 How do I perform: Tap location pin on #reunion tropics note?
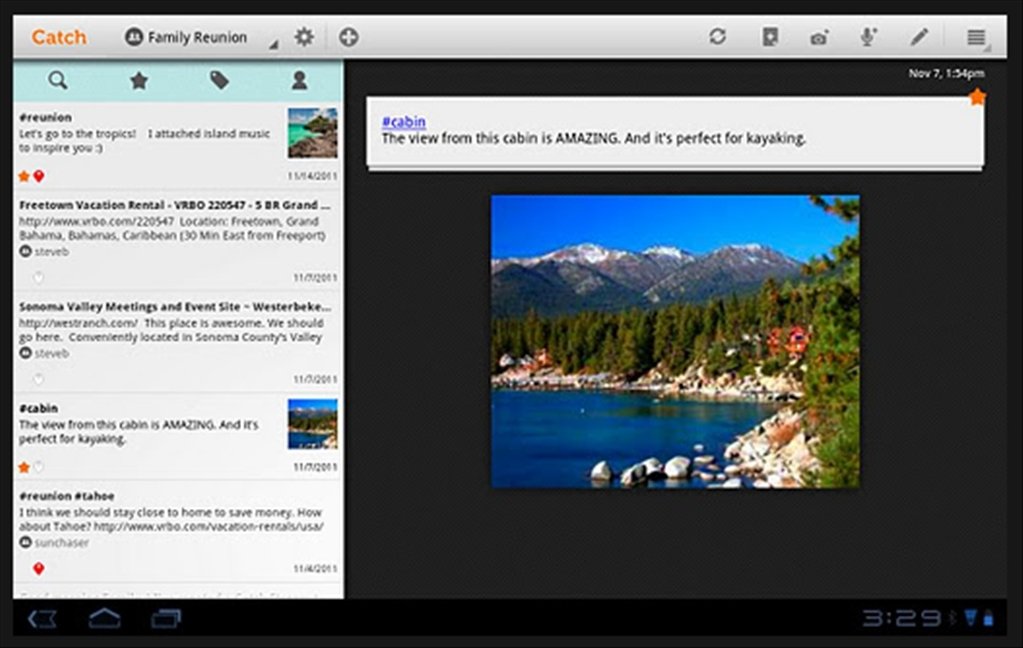tap(39, 176)
